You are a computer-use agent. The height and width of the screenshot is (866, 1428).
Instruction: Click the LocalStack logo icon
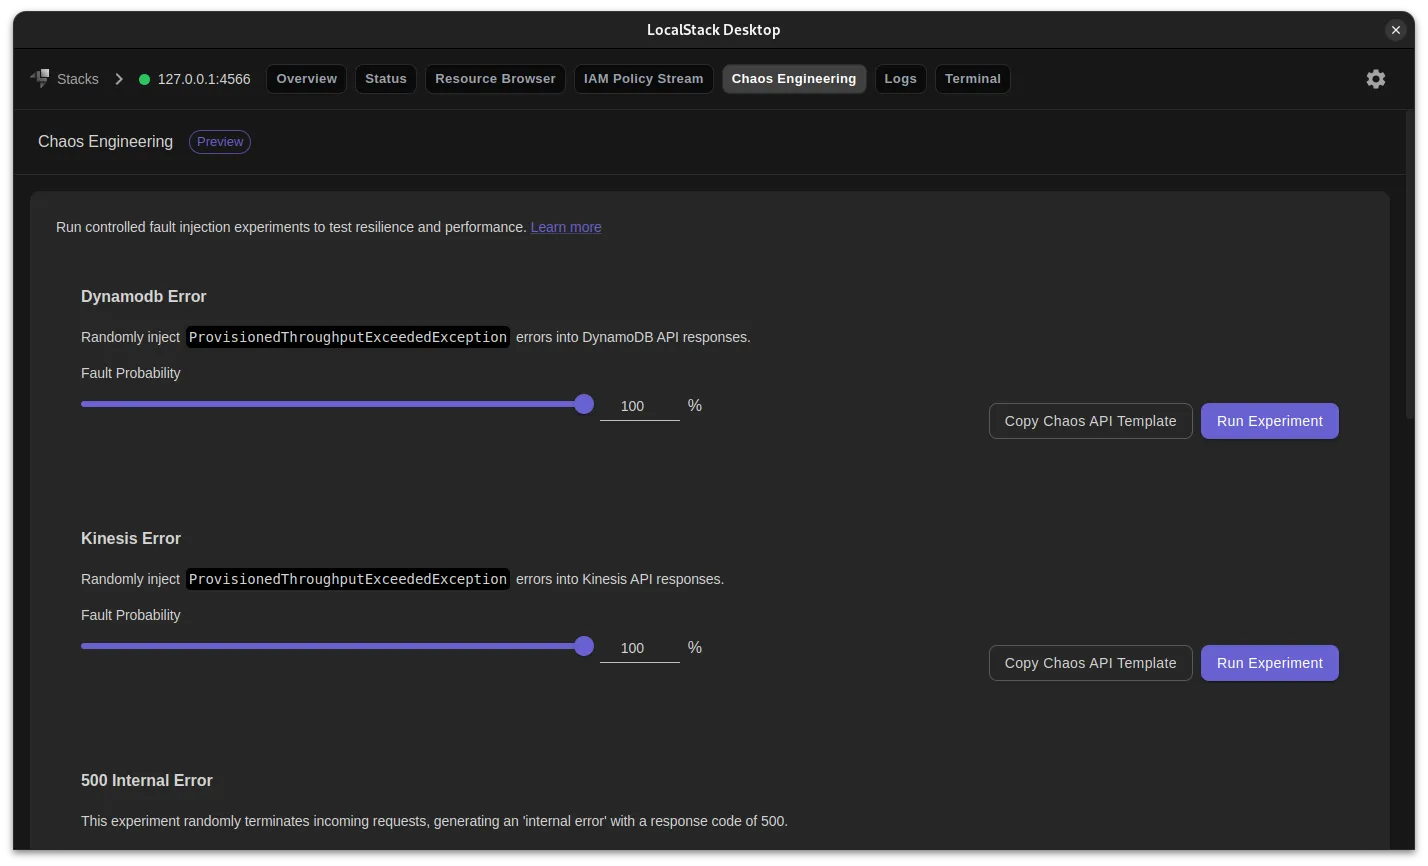point(40,77)
